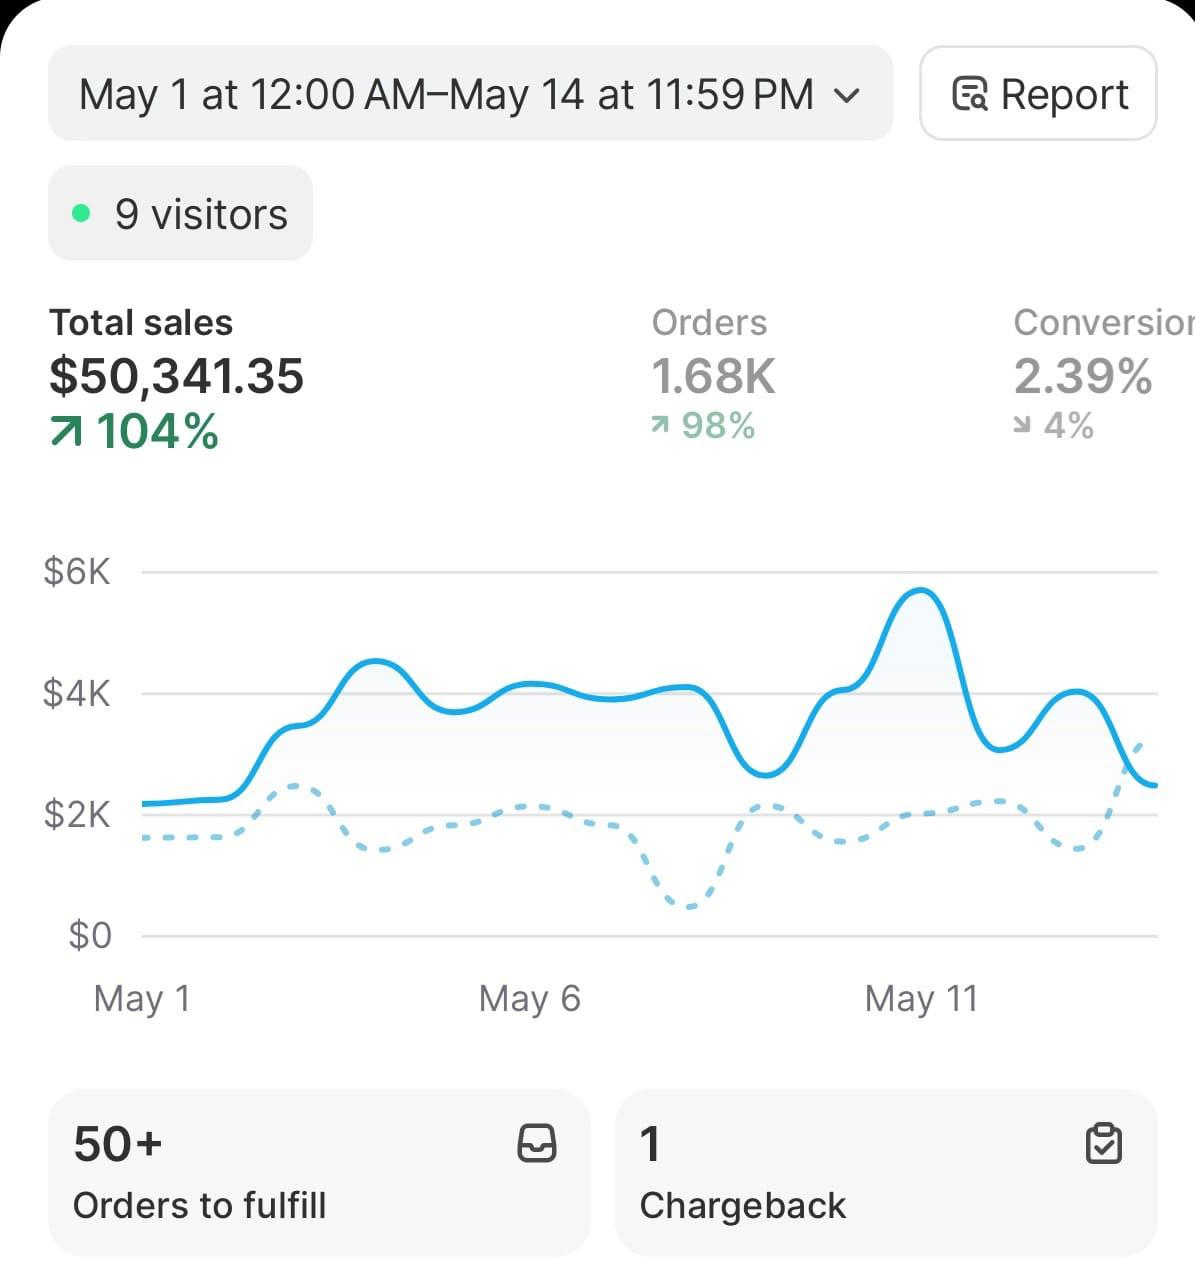Click the 4% conversion decrease indicator
Viewport: 1195px width, 1276px height.
(x=1054, y=426)
